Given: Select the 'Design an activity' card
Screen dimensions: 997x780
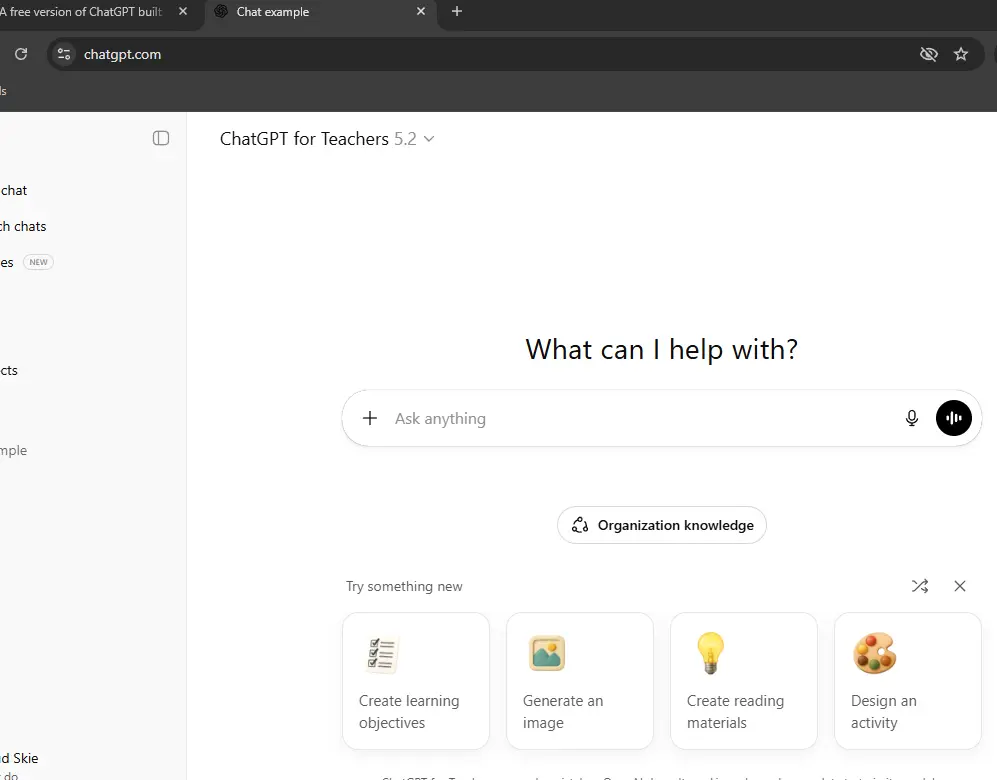Looking at the screenshot, I should 908,681.
